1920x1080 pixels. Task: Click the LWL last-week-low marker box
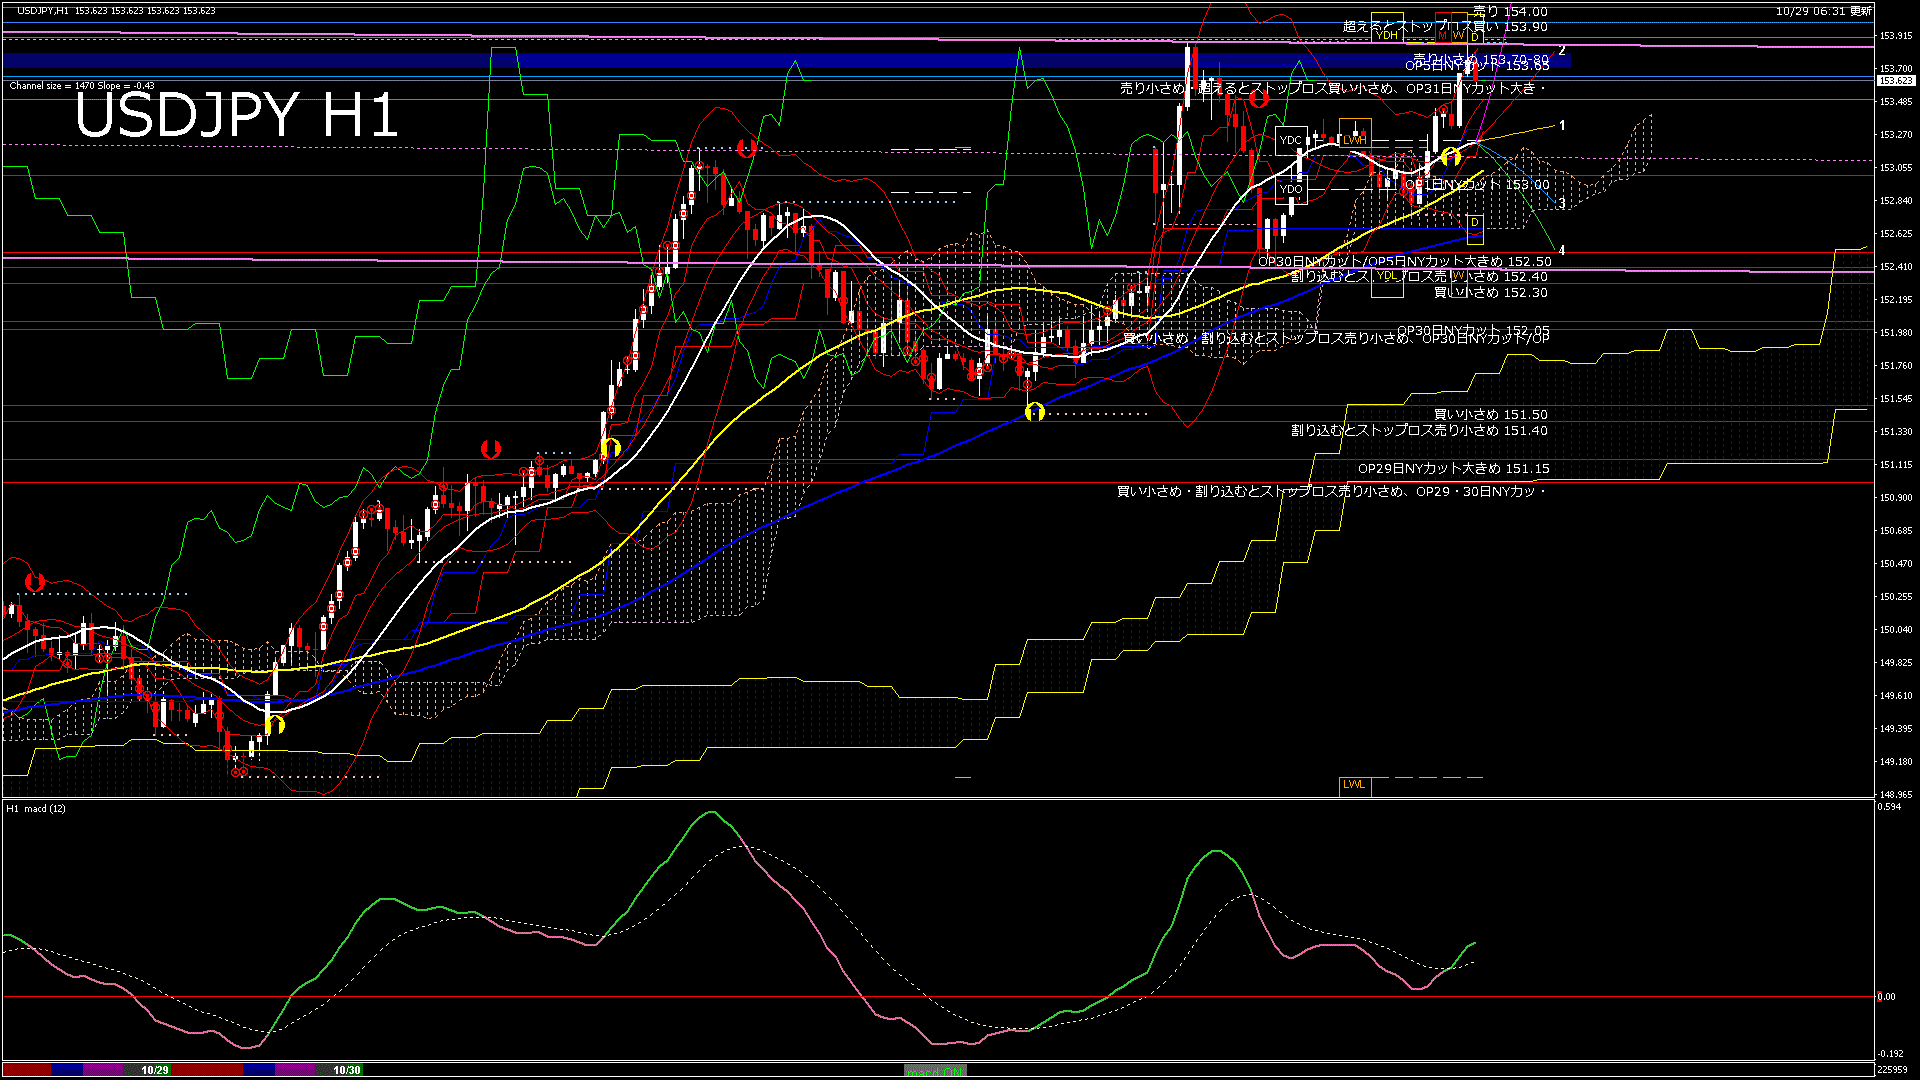coord(1354,785)
